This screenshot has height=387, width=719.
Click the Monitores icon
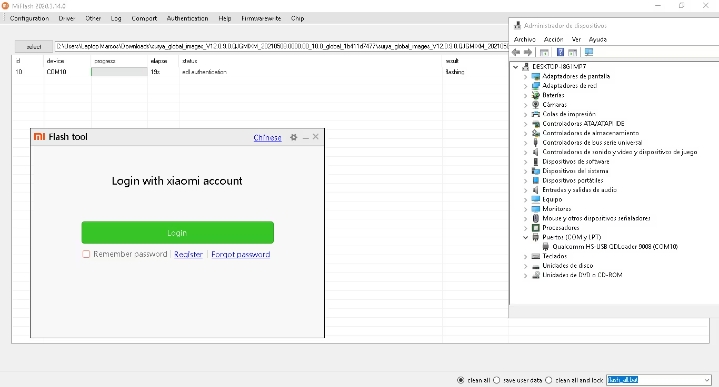(536, 209)
